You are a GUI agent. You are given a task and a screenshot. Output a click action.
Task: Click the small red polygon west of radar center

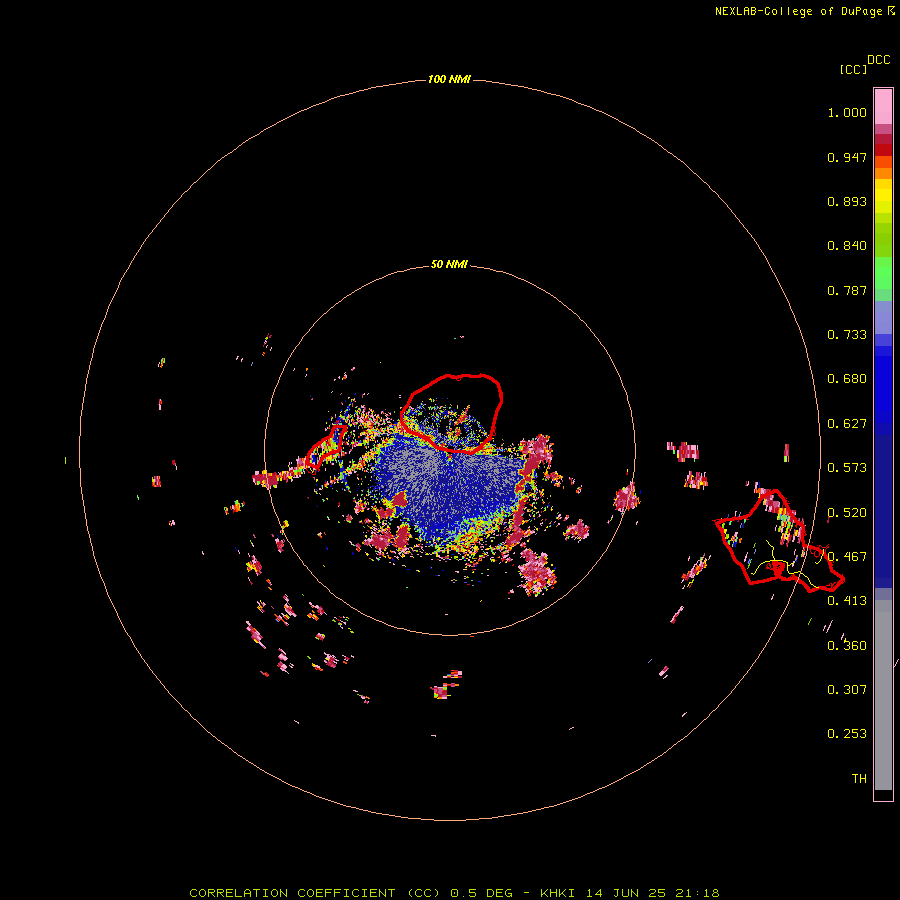[326, 446]
